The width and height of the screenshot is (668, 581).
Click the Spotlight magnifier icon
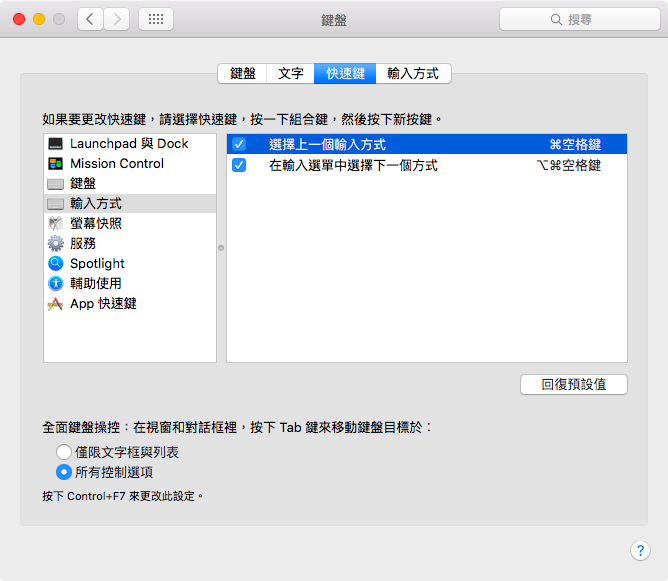(x=55, y=263)
